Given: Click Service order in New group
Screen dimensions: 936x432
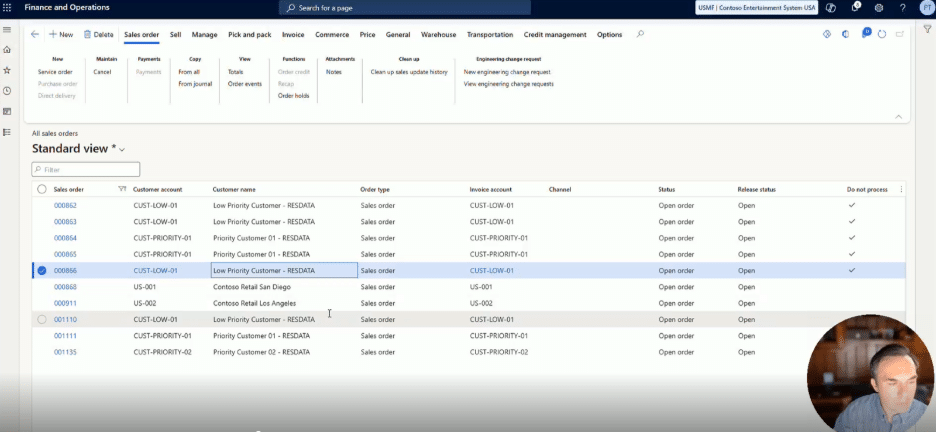Looking at the screenshot, I should (x=55, y=72).
